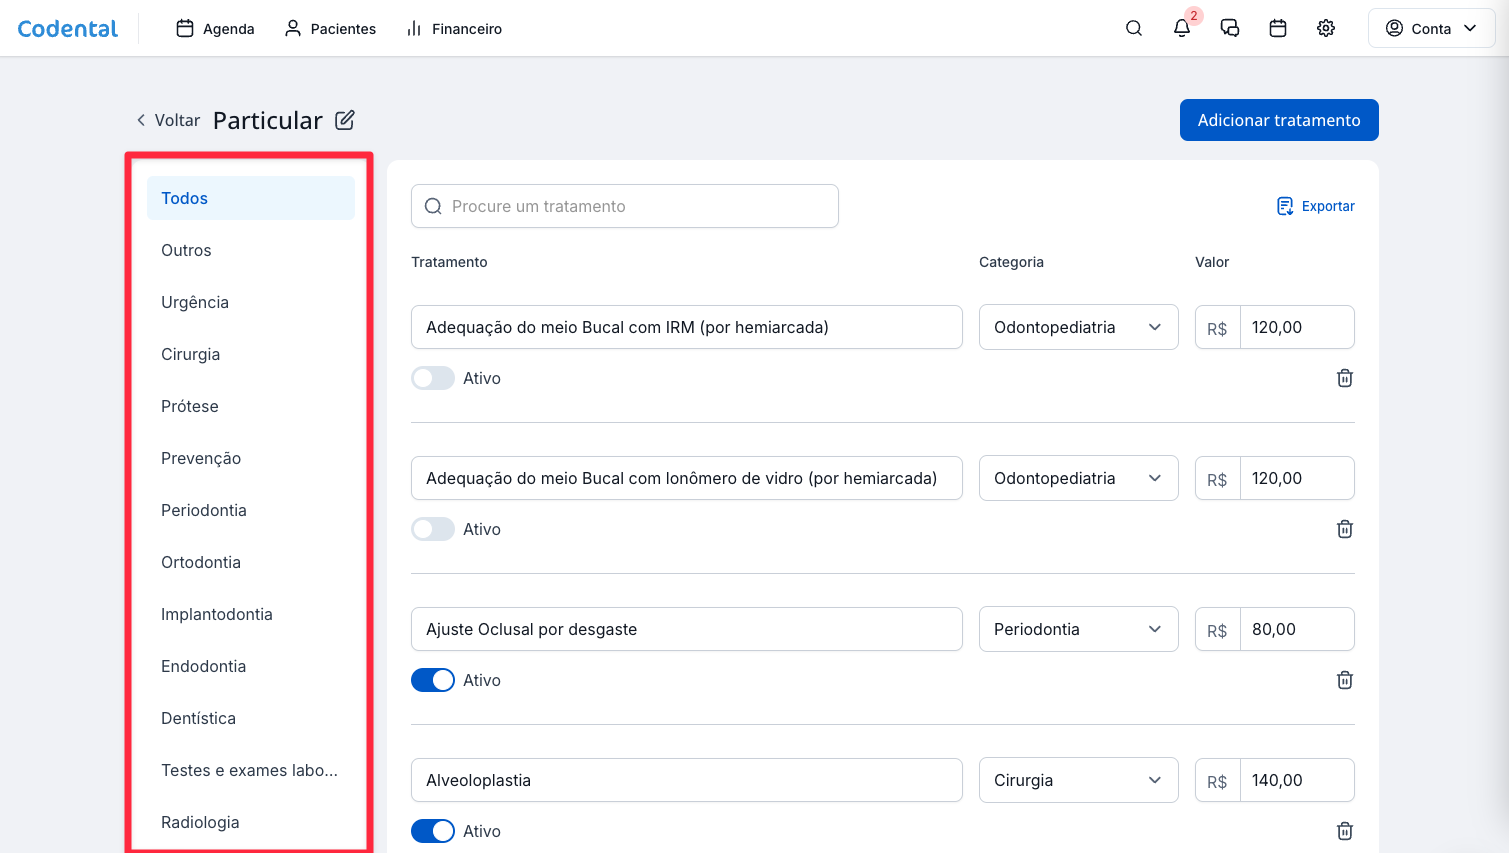Select the Ortodontia category in sidebar
Image resolution: width=1509 pixels, height=853 pixels.
pos(201,562)
